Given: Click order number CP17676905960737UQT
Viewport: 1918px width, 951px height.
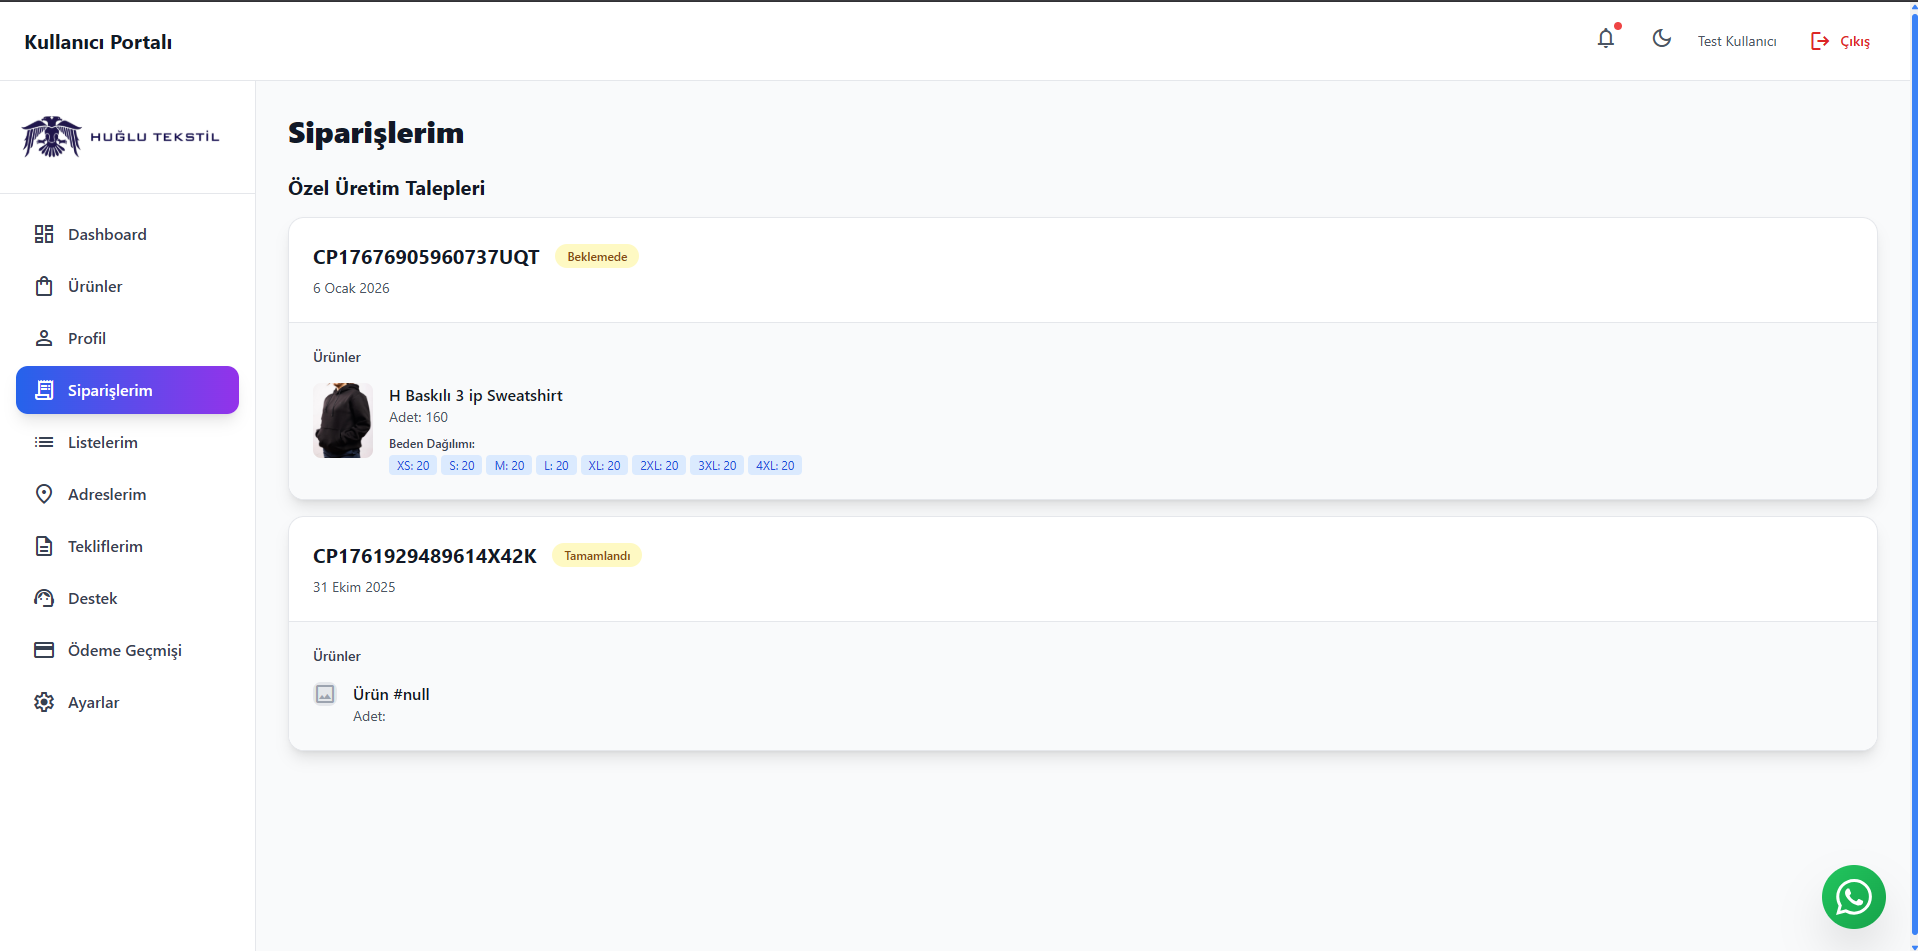Looking at the screenshot, I should [x=425, y=256].
